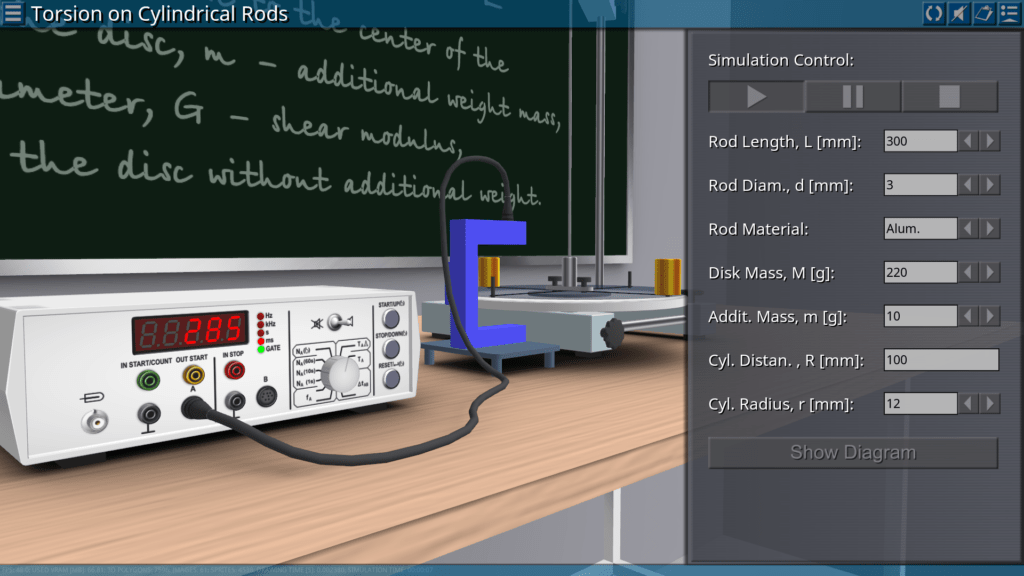Image resolution: width=1024 pixels, height=576 pixels.
Task: Decrease Rod Length with left arrow
Action: (968, 141)
